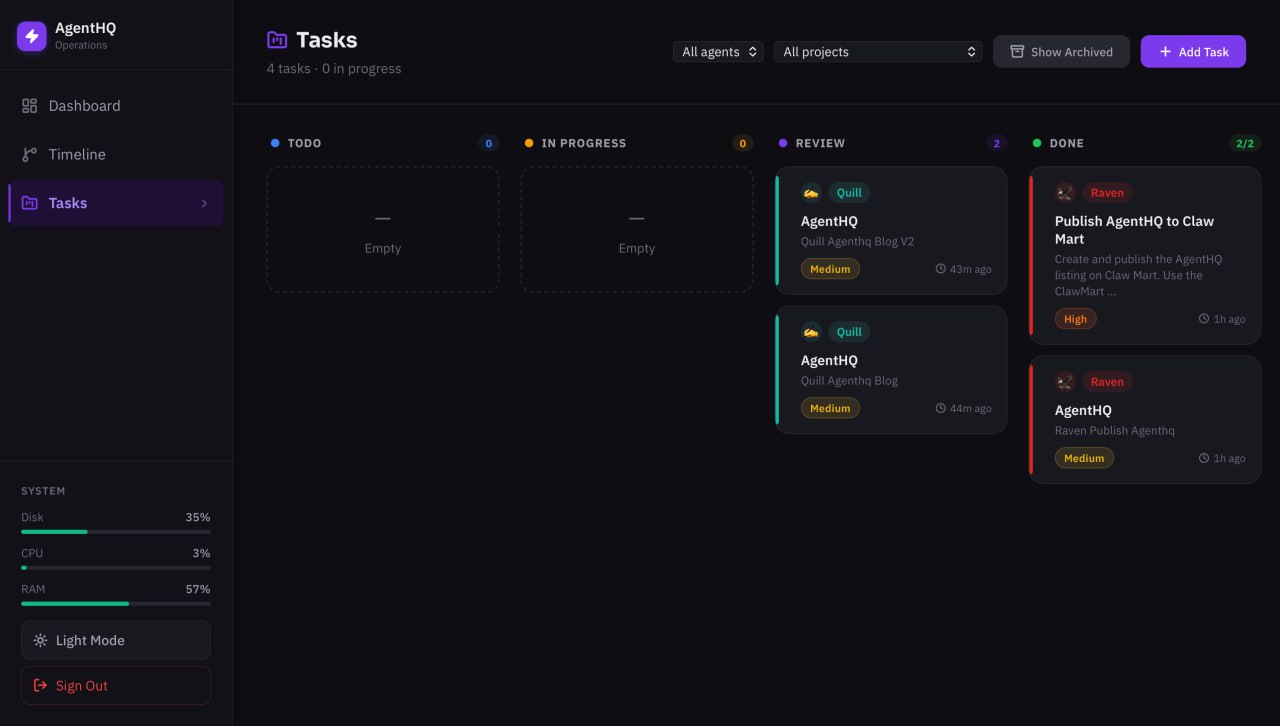Image resolution: width=1280 pixels, height=726 pixels.
Task: Click the Timeline branch icon in sidebar
Action: coord(27,154)
